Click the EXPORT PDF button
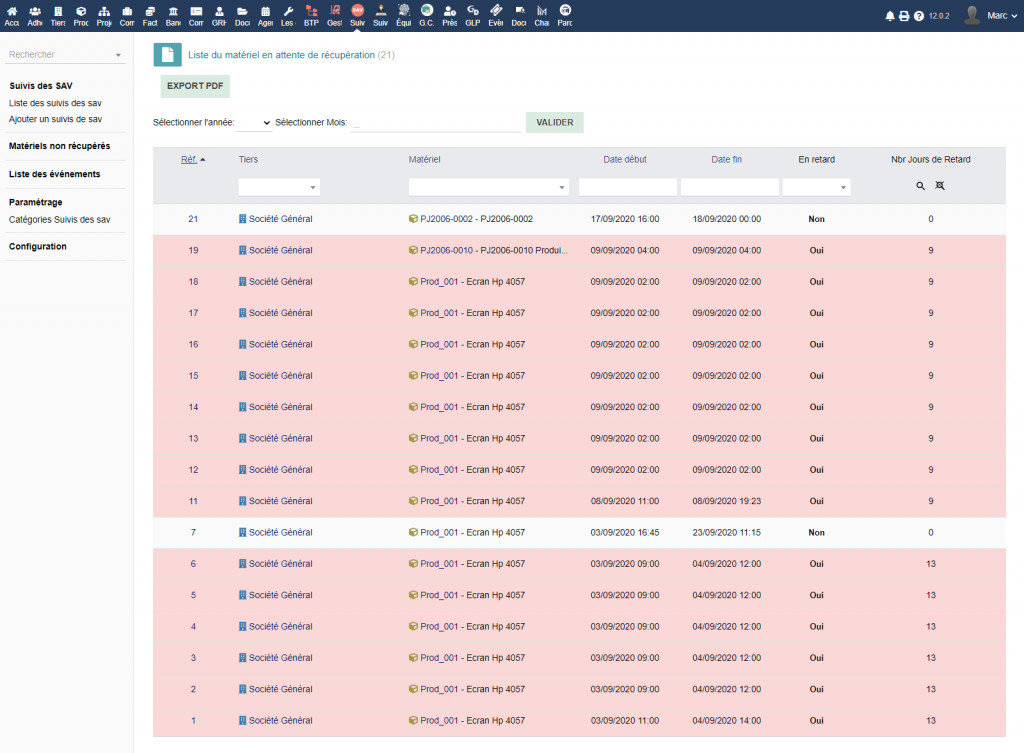Image resolution: width=1024 pixels, height=753 pixels. tap(195, 86)
